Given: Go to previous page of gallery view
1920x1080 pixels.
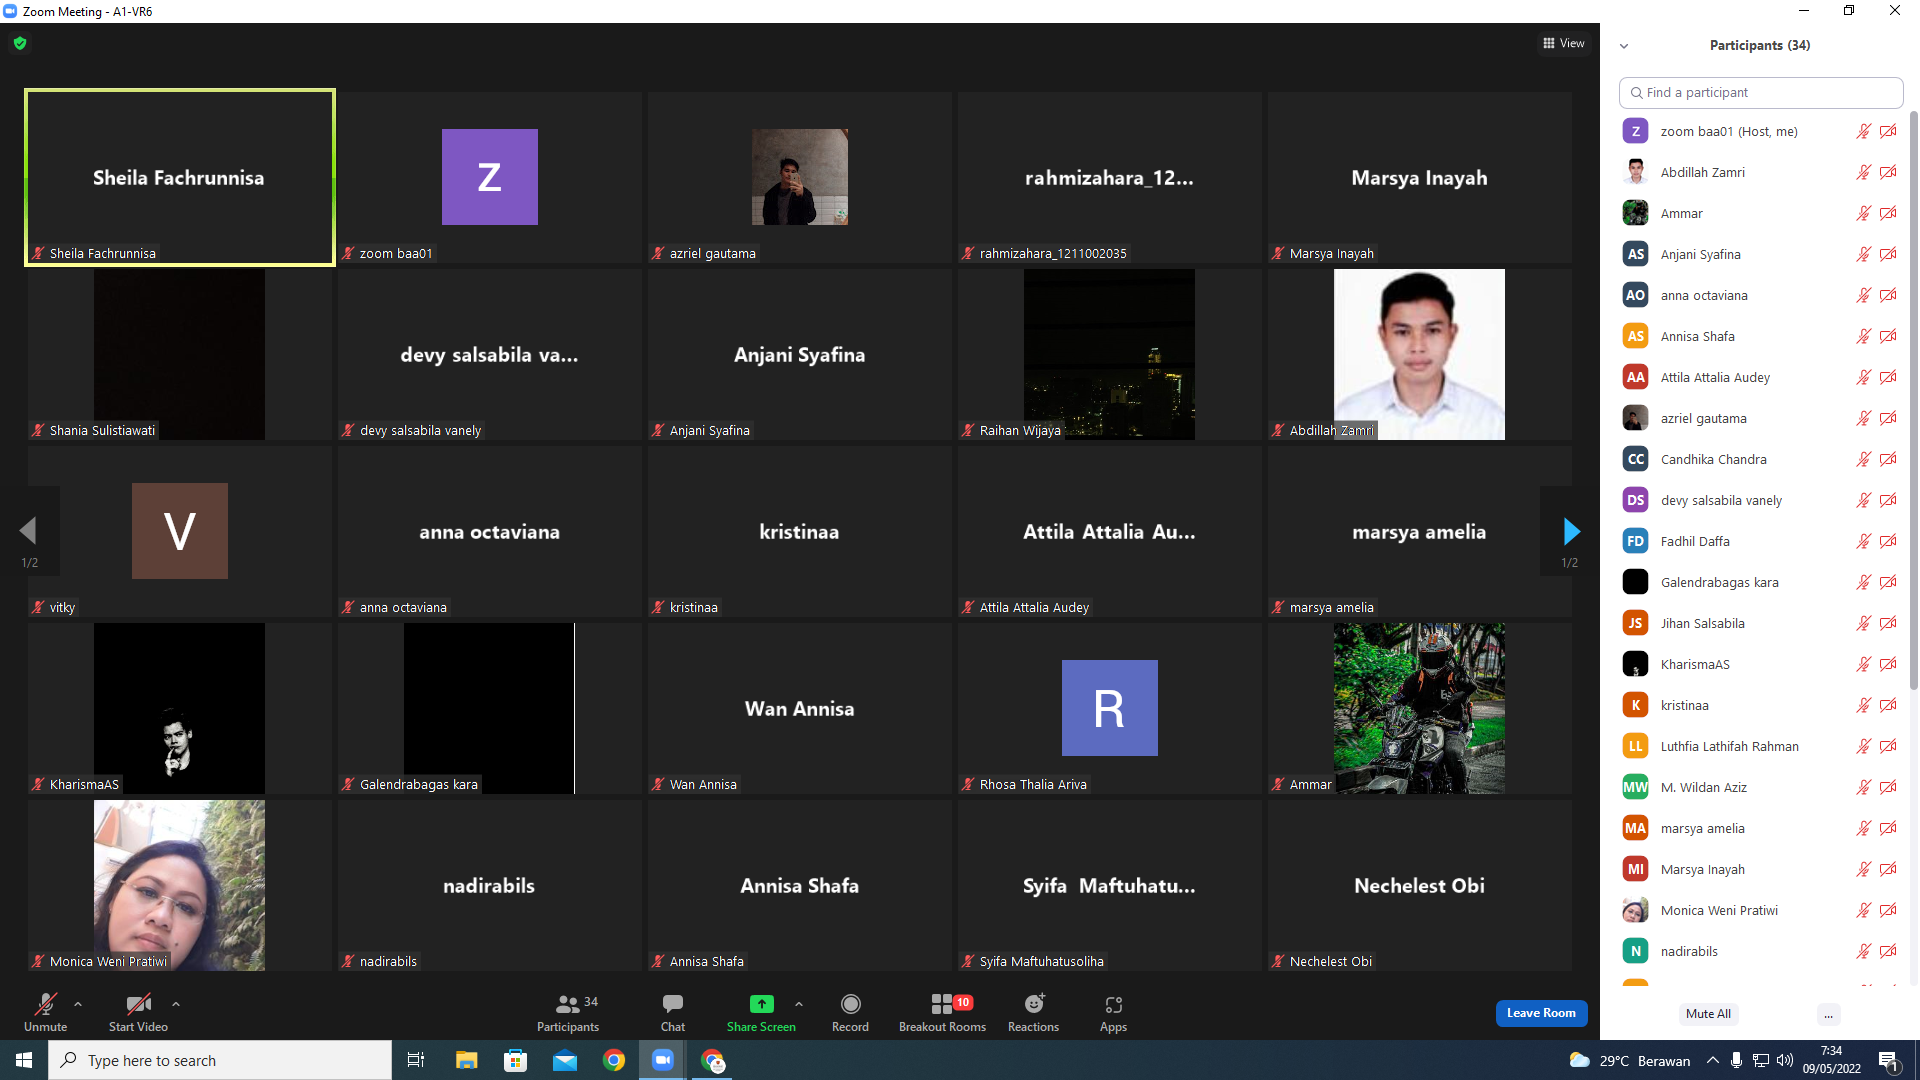Looking at the screenshot, I should click(x=28, y=531).
